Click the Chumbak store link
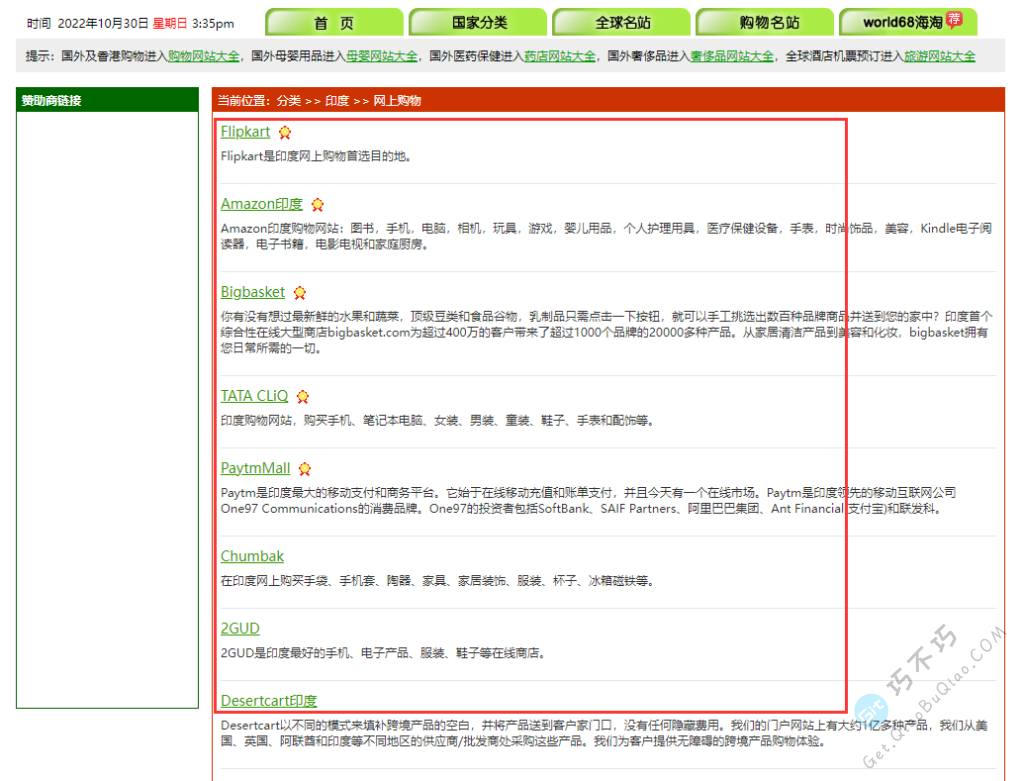Image resolution: width=1024 pixels, height=781 pixels. [252, 556]
